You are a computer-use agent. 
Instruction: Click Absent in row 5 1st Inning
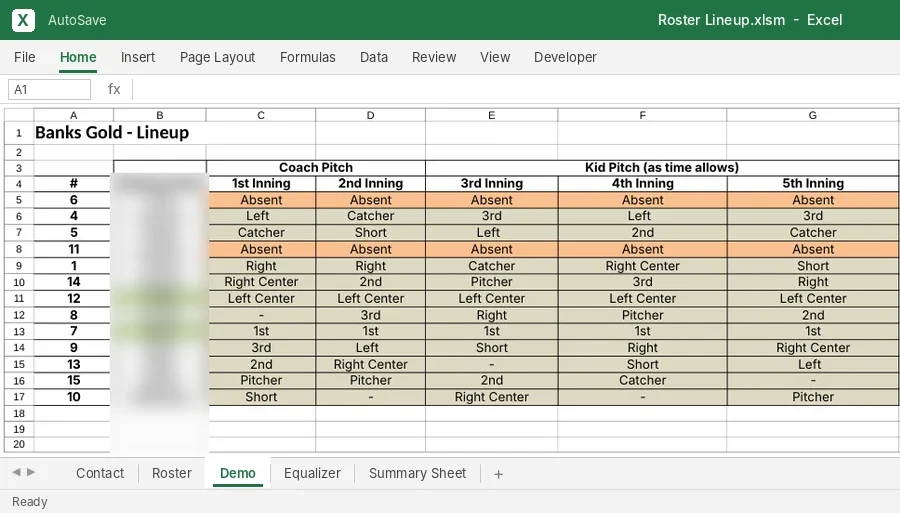pyautogui.click(x=261, y=200)
